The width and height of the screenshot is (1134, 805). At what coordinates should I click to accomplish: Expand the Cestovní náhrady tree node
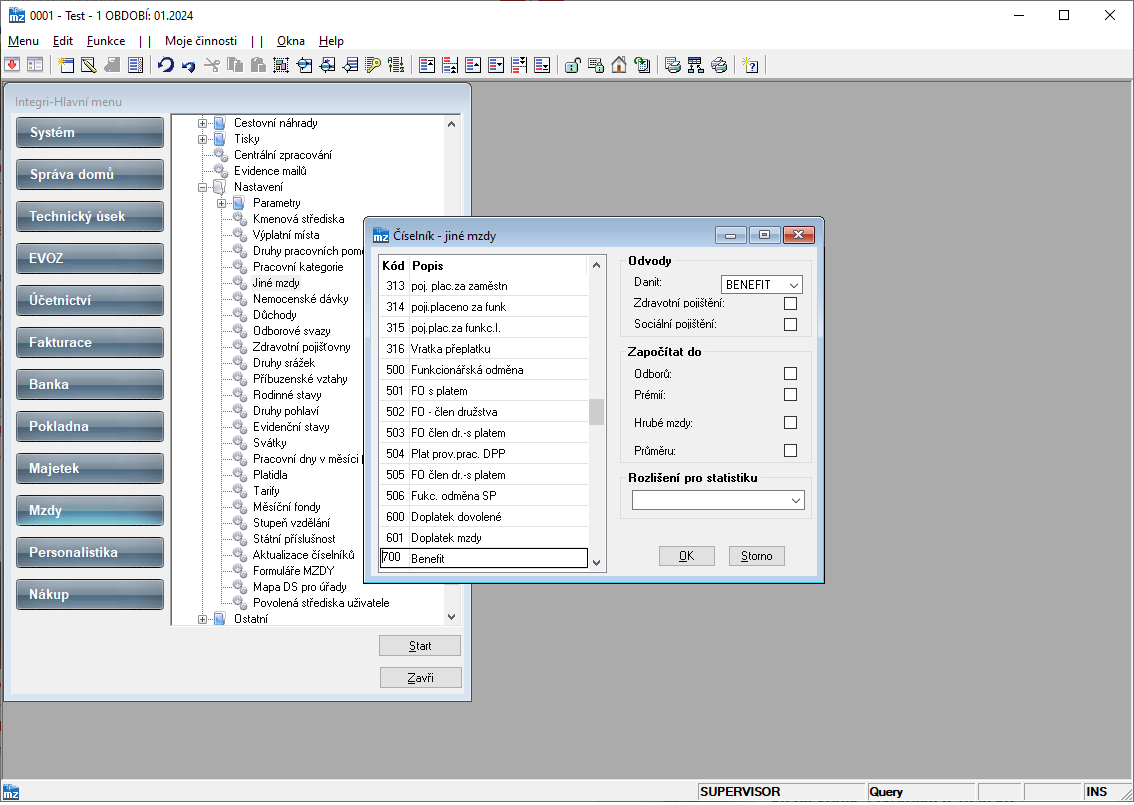pos(202,124)
